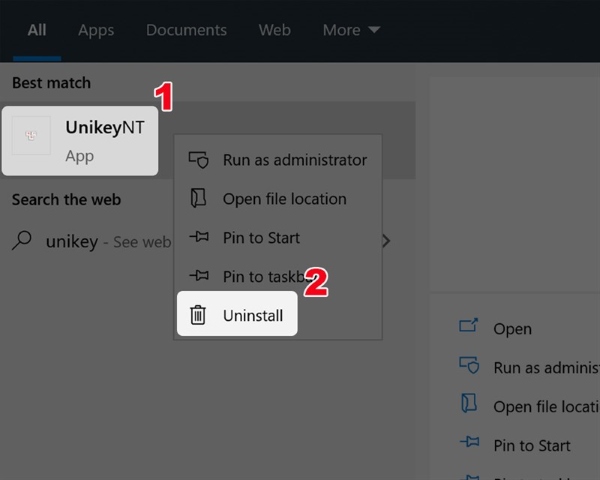Screen dimensions: 600x480
Task: Select Uninstall label in the context menu
Action: click(x=253, y=316)
